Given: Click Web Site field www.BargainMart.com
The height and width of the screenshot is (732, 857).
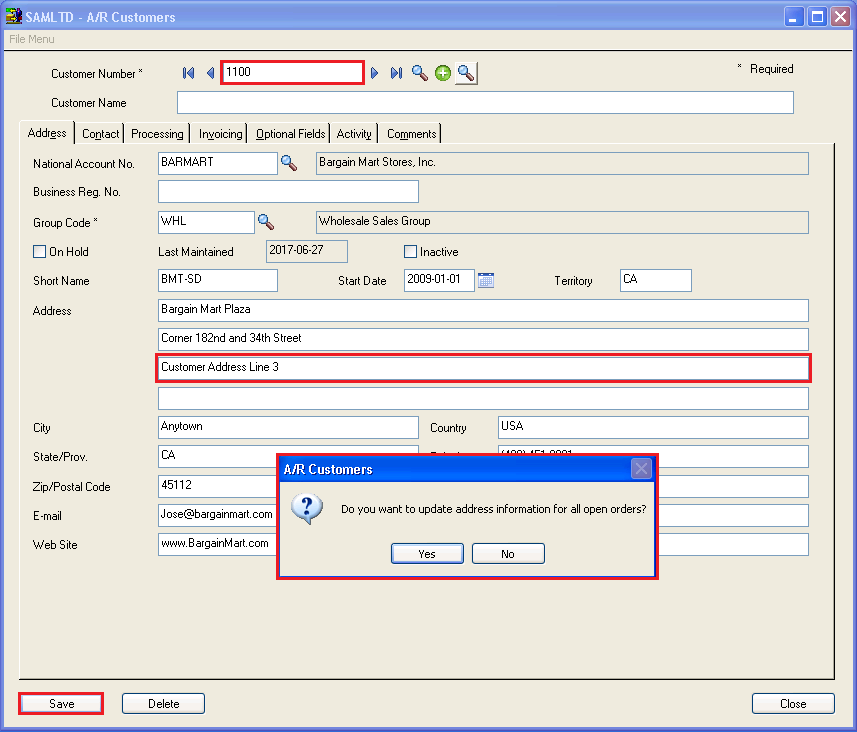Looking at the screenshot, I should (218, 544).
